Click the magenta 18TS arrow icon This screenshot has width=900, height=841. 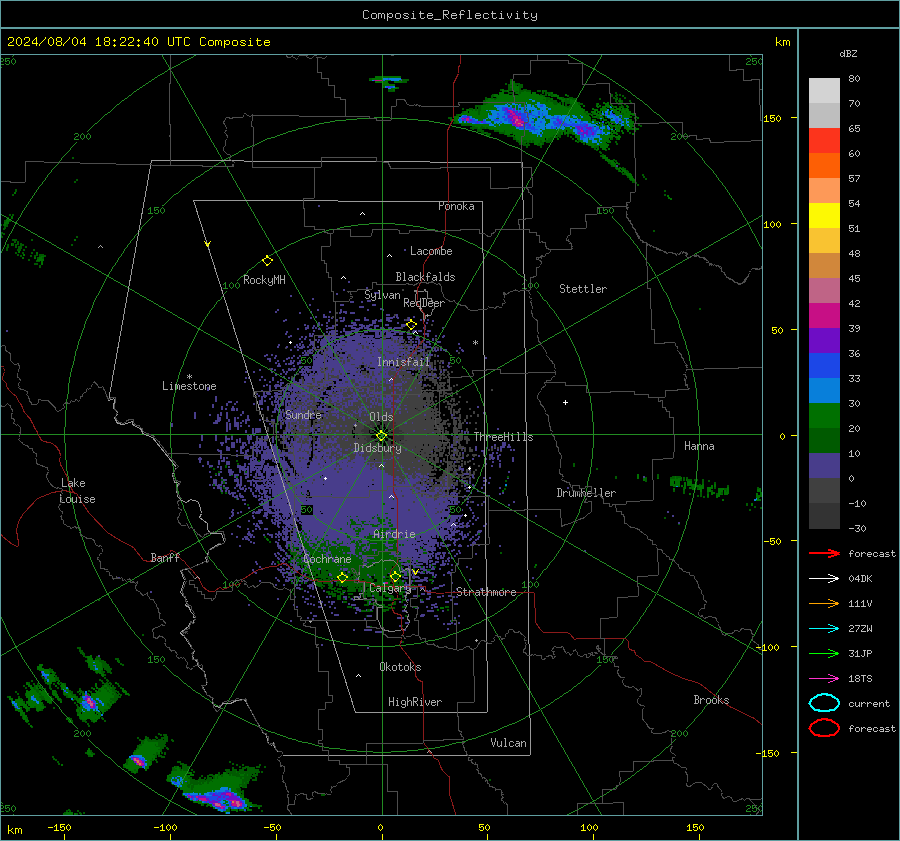coord(824,679)
